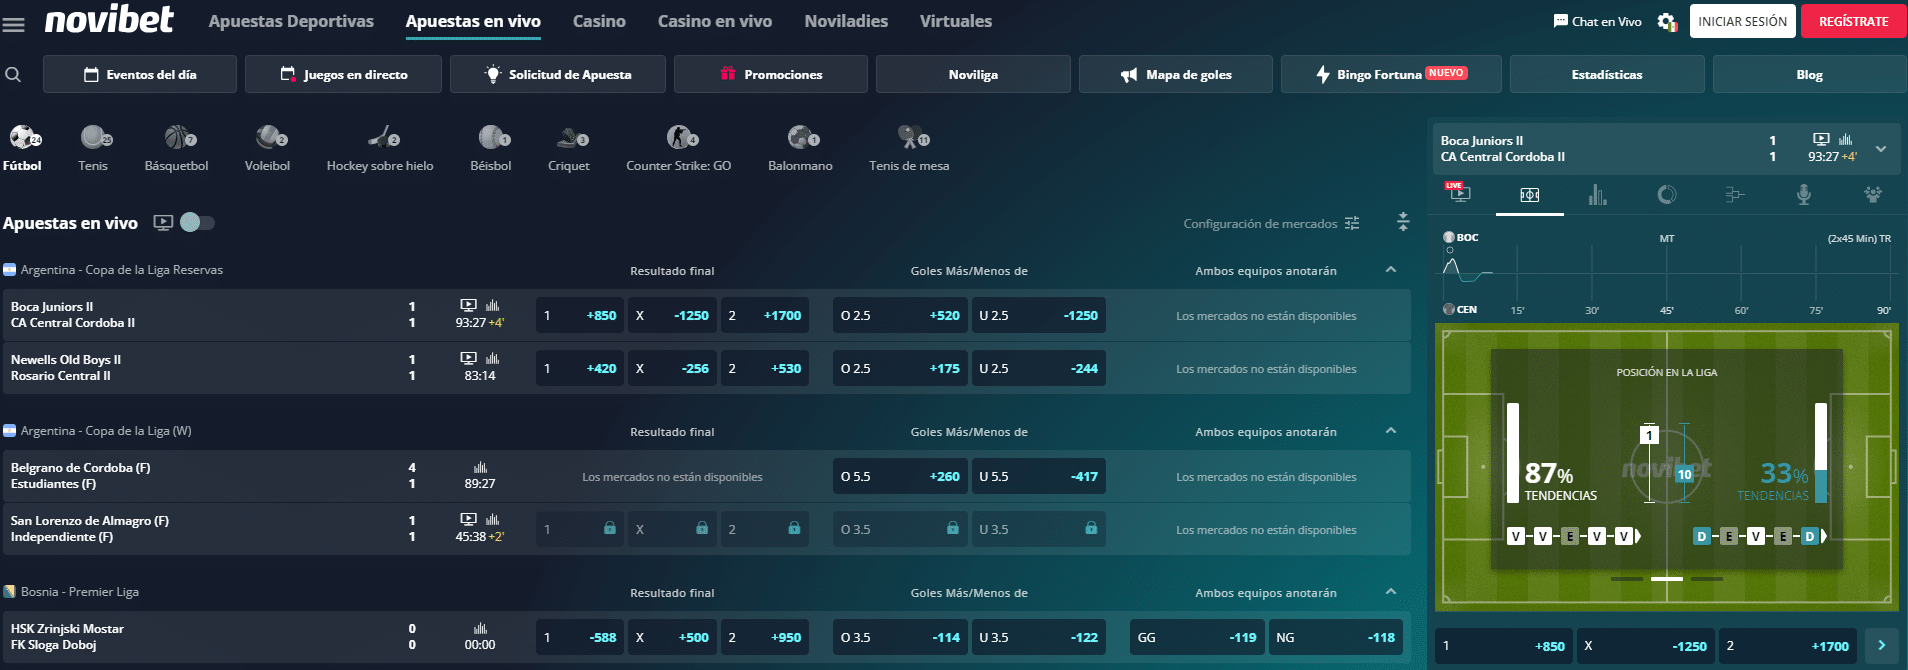Open Casino en vivo menu item
Viewport: 1908px width, 670px height.
point(715,21)
